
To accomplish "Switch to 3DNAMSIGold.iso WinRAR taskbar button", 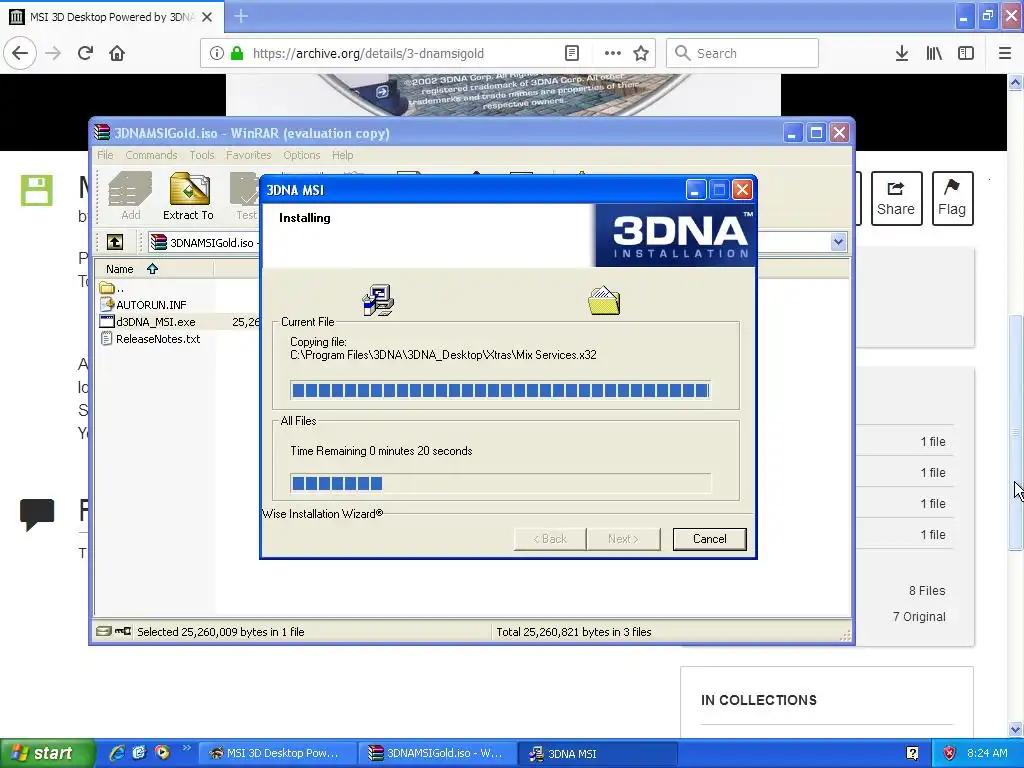I will click(438, 753).
